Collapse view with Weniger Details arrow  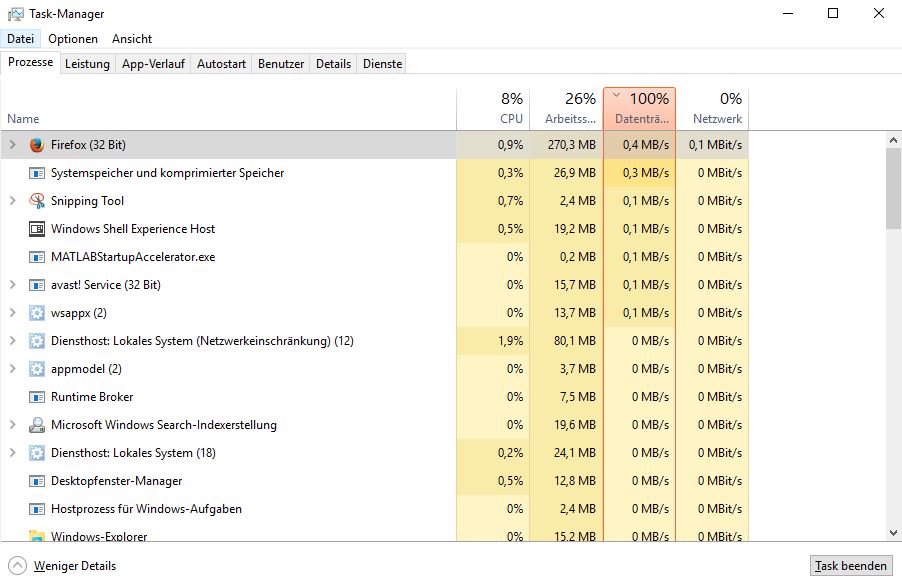coord(17,566)
